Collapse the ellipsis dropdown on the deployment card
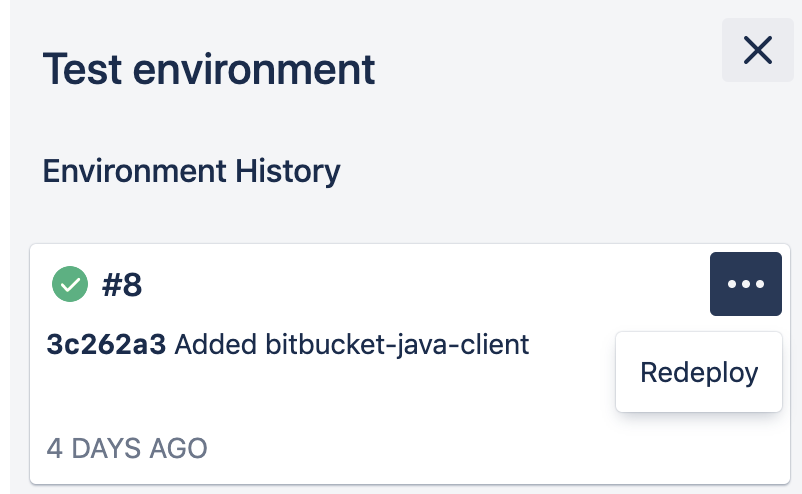Screen dimensions: 802x494 coord(745,284)
